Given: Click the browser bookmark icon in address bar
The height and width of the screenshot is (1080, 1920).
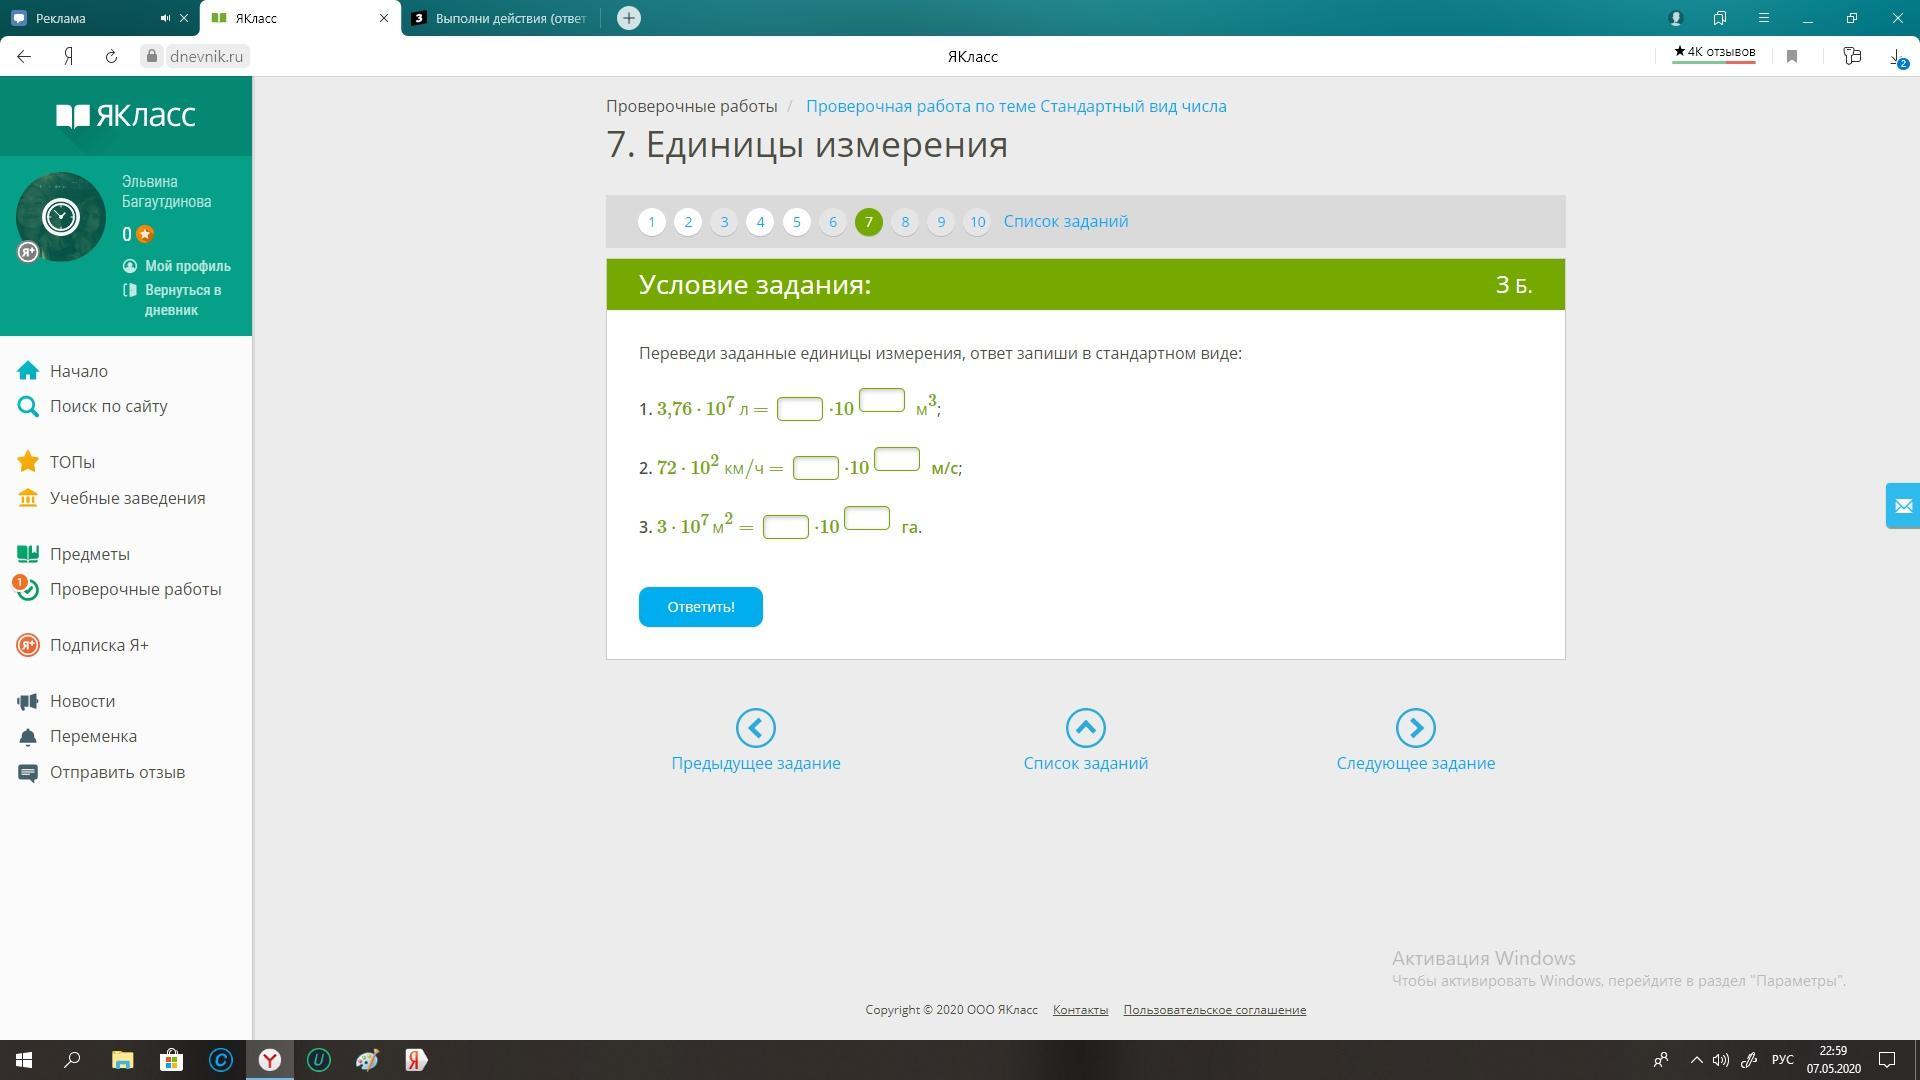Looking at the screenshot, I should point(1792,57).
